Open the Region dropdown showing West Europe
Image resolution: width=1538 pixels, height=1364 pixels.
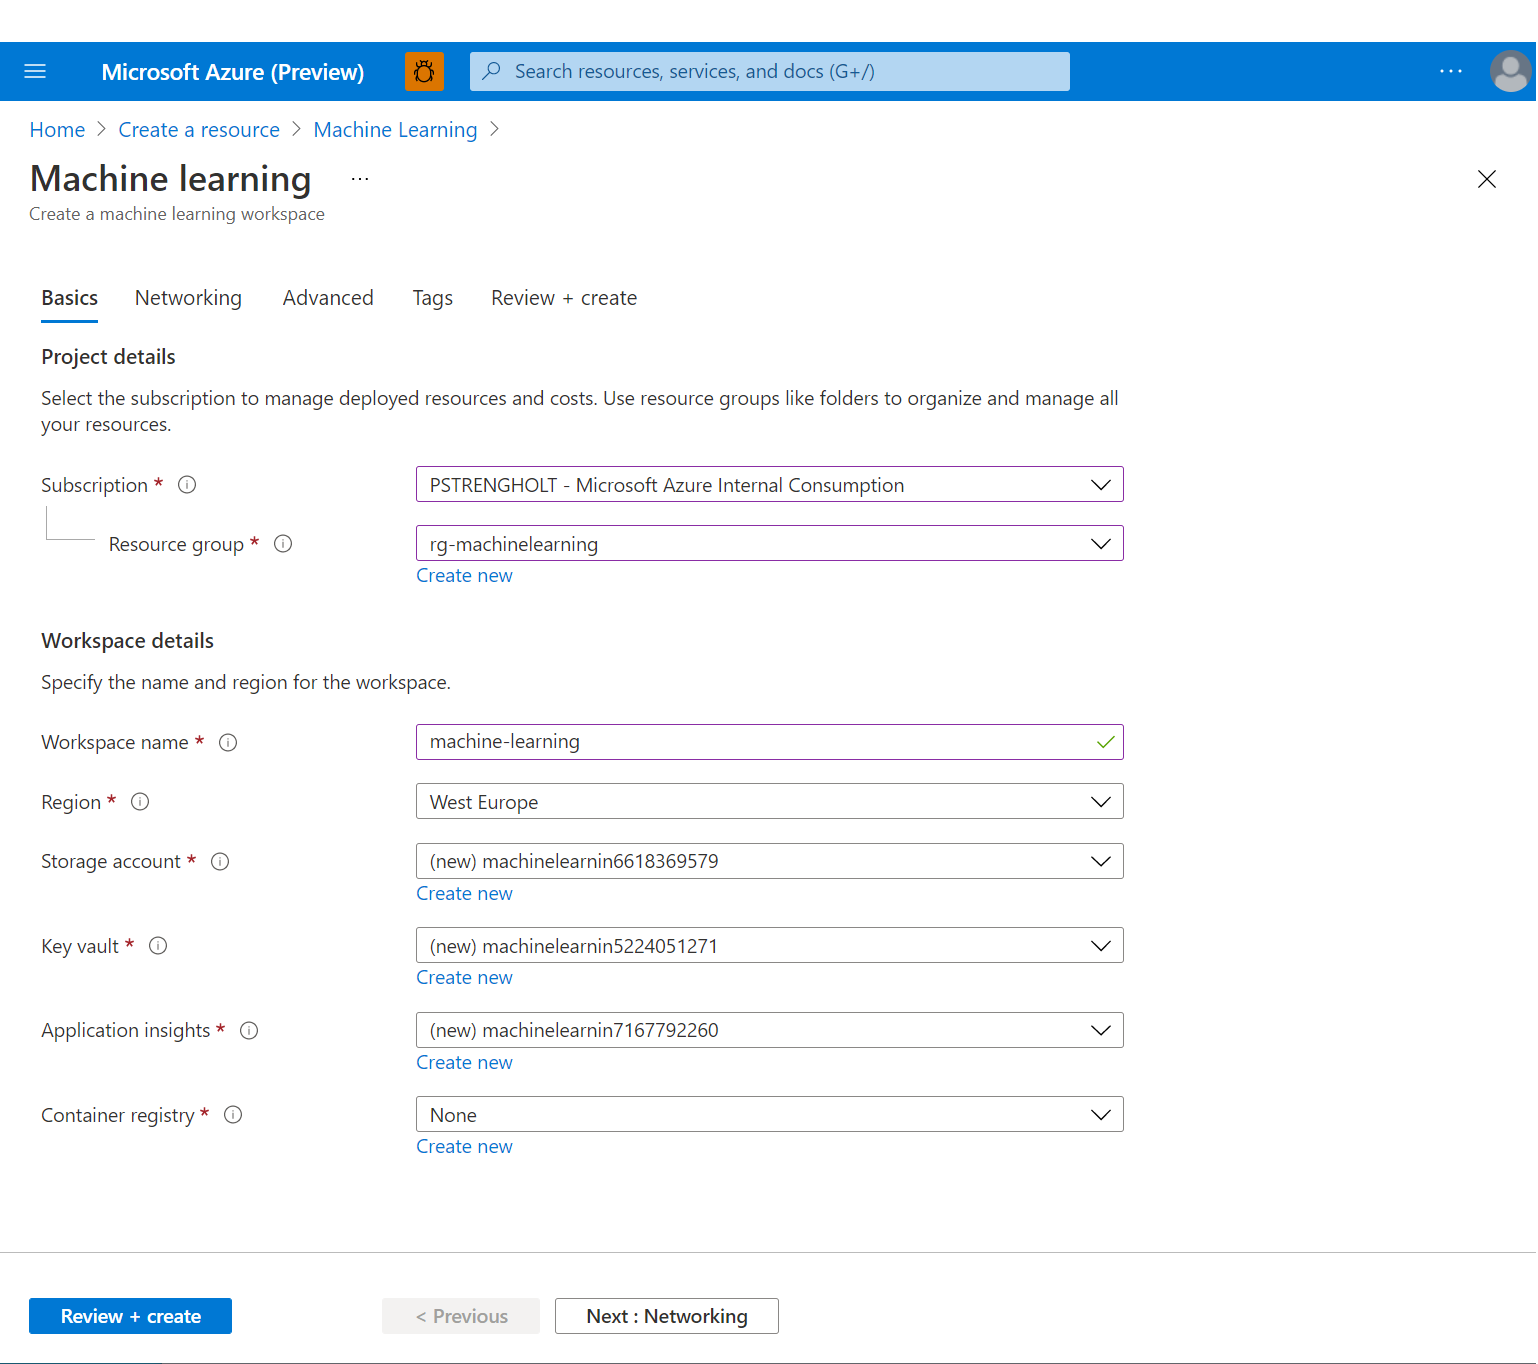tap(769, 802)
